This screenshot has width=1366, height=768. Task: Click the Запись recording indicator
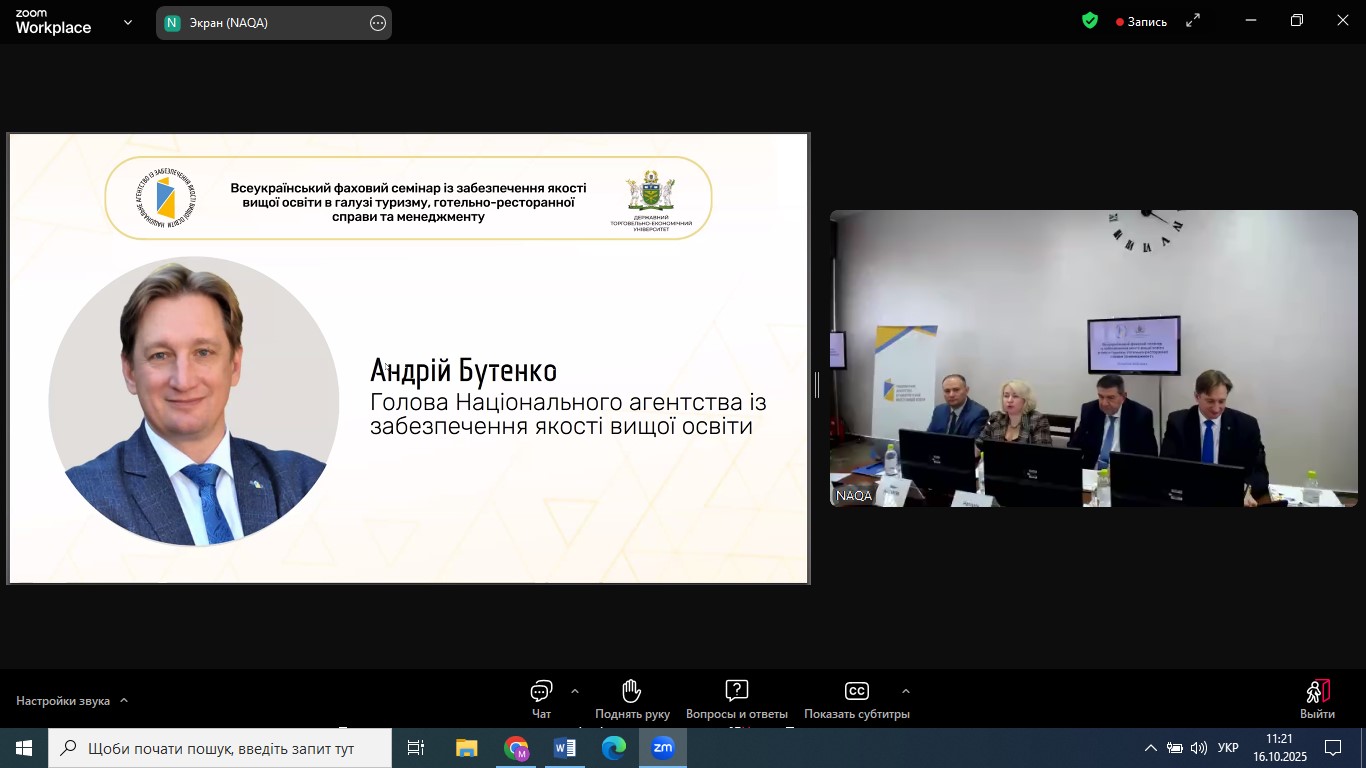pos(1141,22)
